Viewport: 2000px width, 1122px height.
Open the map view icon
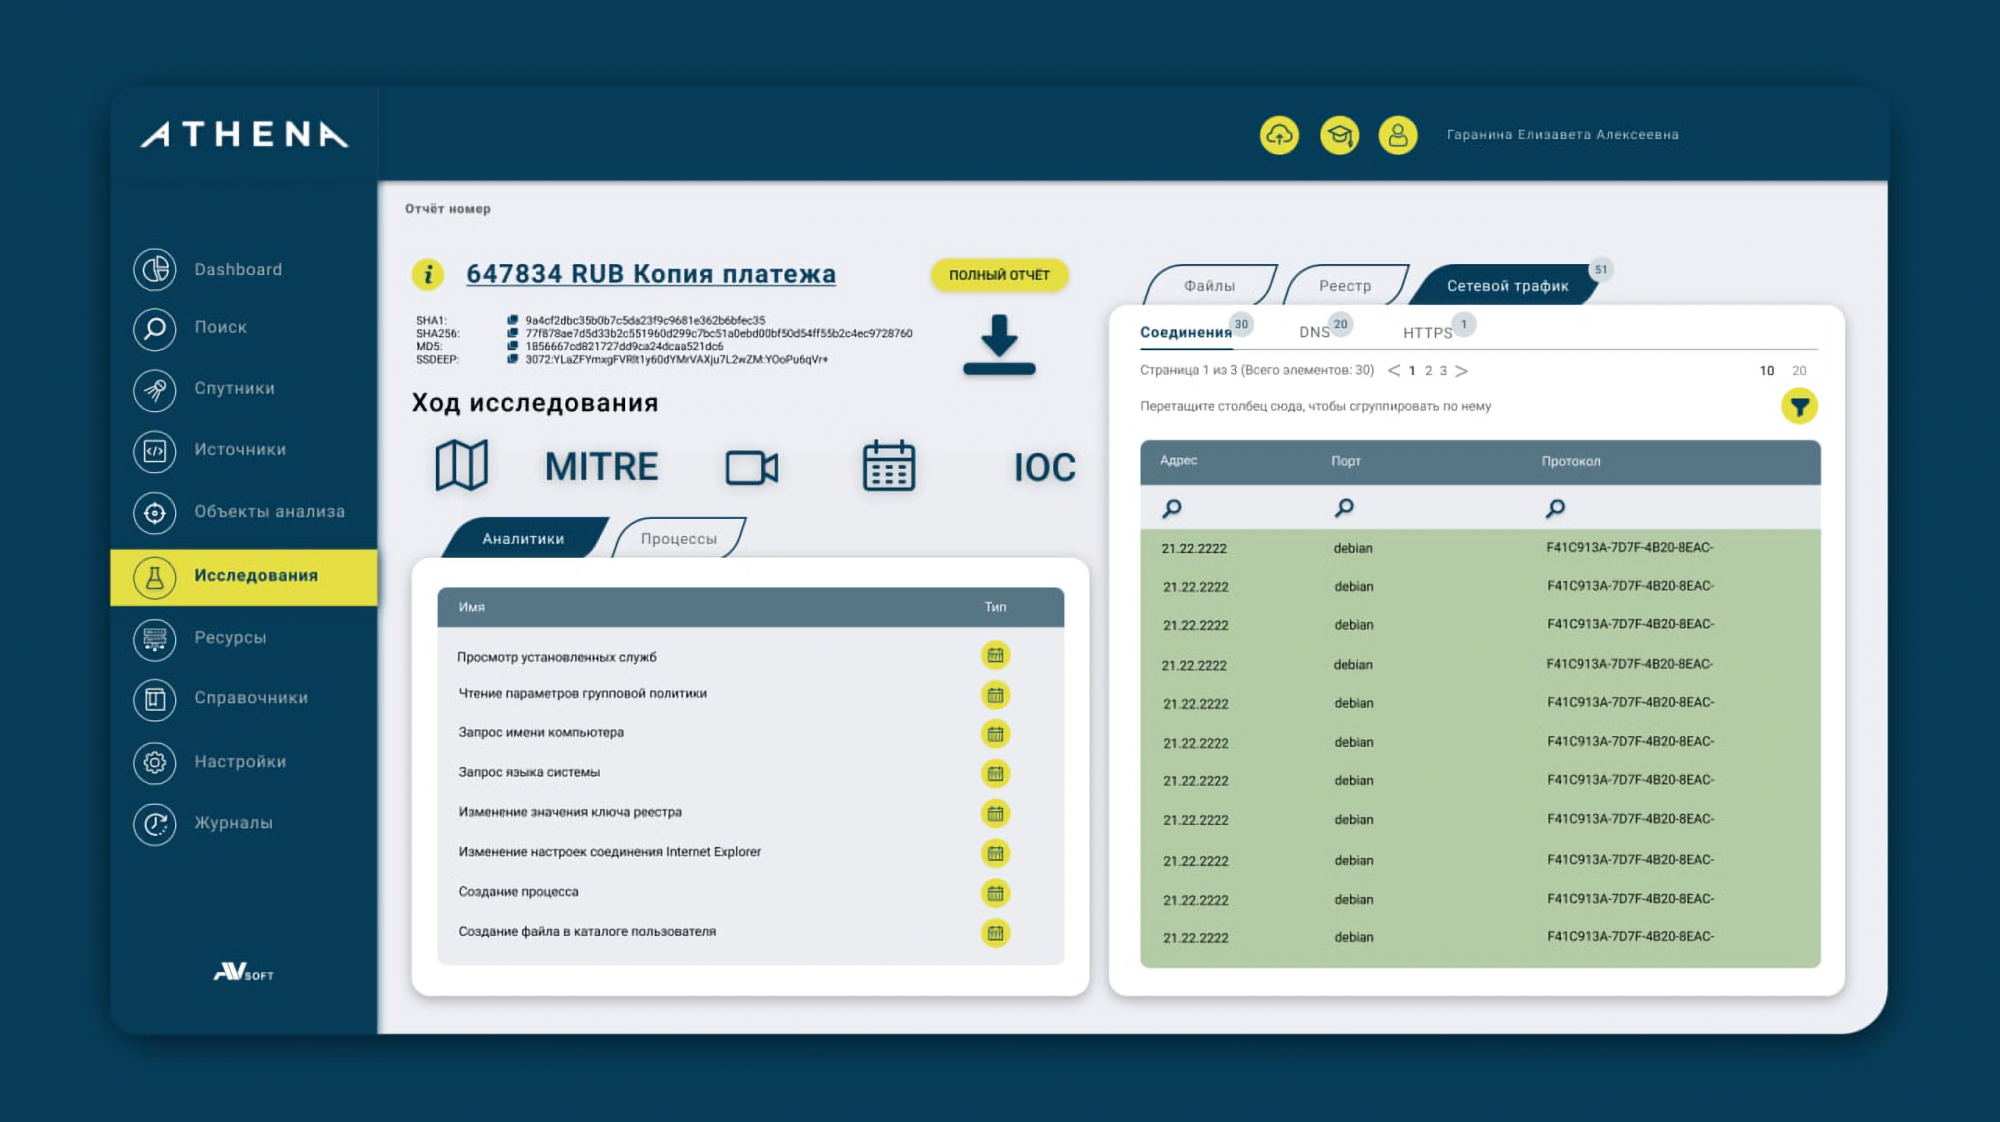coord(461,466)
